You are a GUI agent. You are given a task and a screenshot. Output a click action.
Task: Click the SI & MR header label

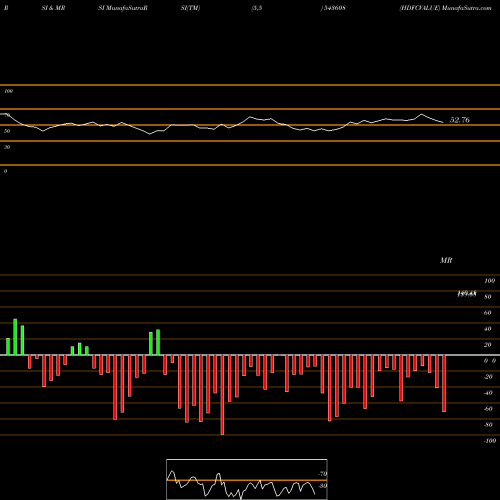pos(53,8)
